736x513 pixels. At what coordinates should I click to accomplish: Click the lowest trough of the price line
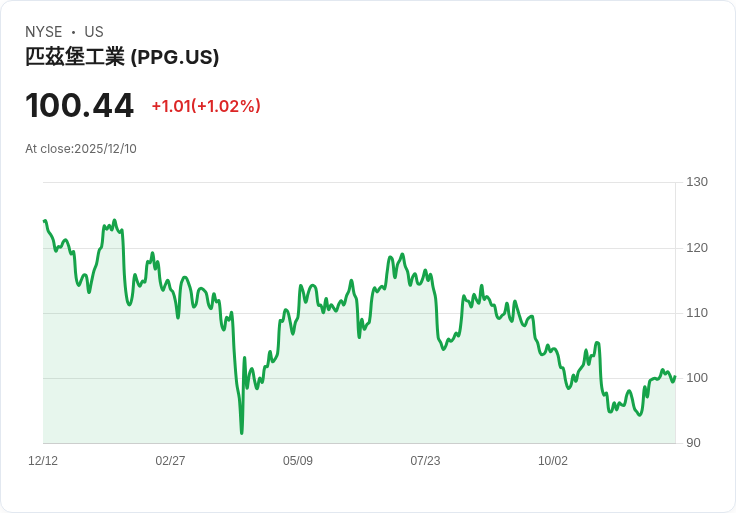pyautogui.click(x=242, y=433)
